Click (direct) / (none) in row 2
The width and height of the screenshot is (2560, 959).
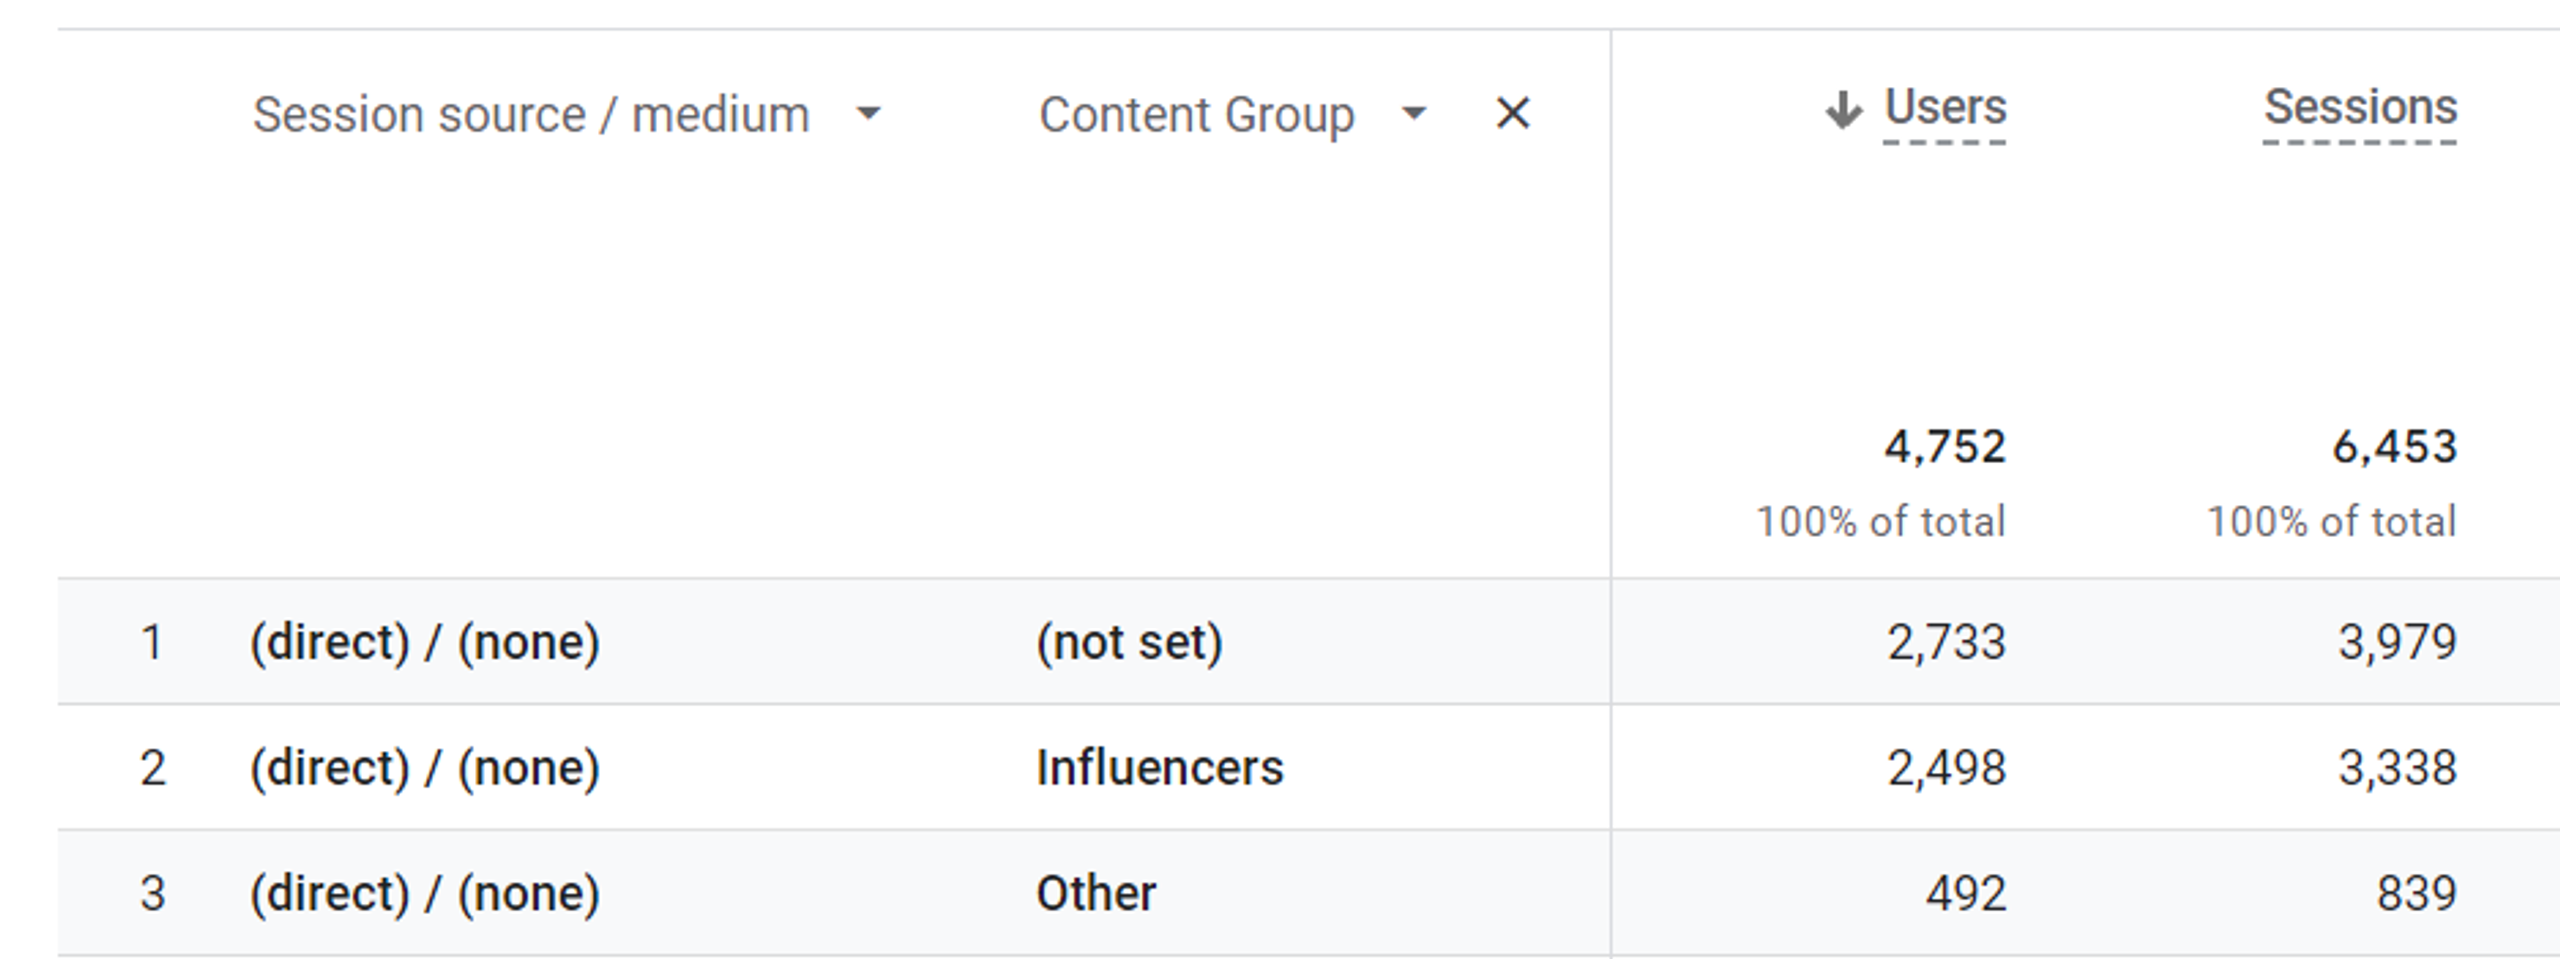(425, 768)
